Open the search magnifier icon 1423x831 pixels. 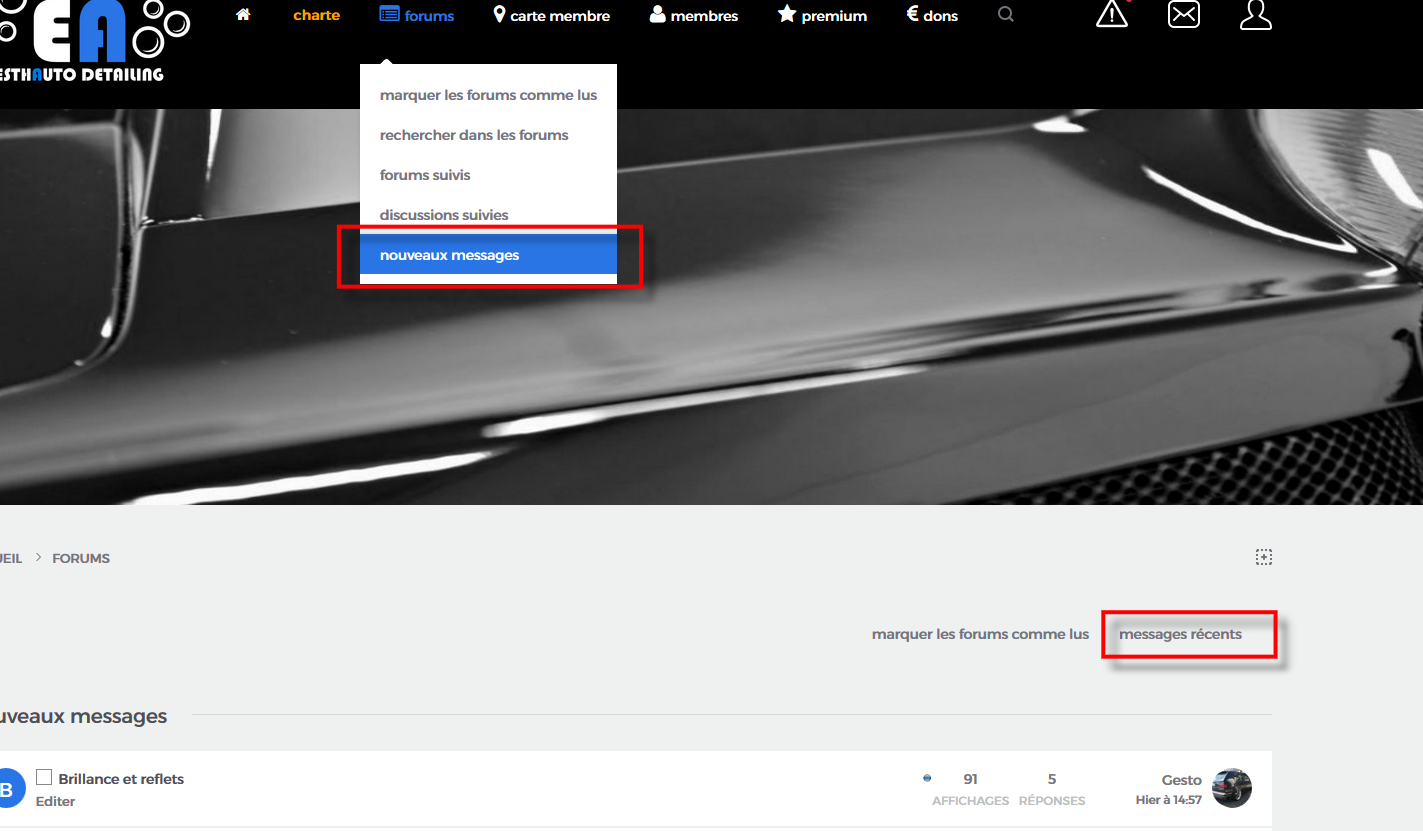tap(1006, 15)
